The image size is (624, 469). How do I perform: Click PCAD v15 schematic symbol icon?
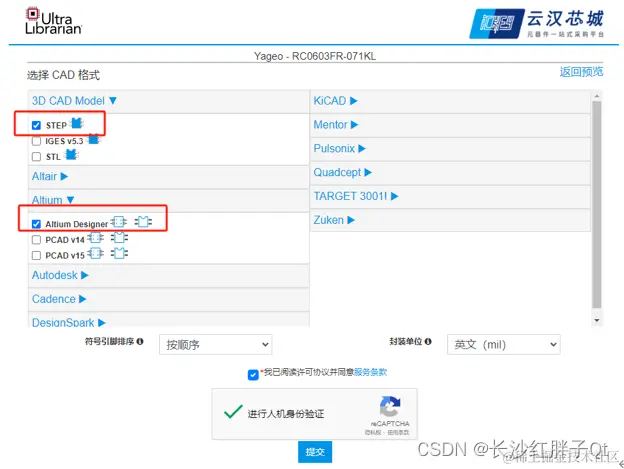96,253
